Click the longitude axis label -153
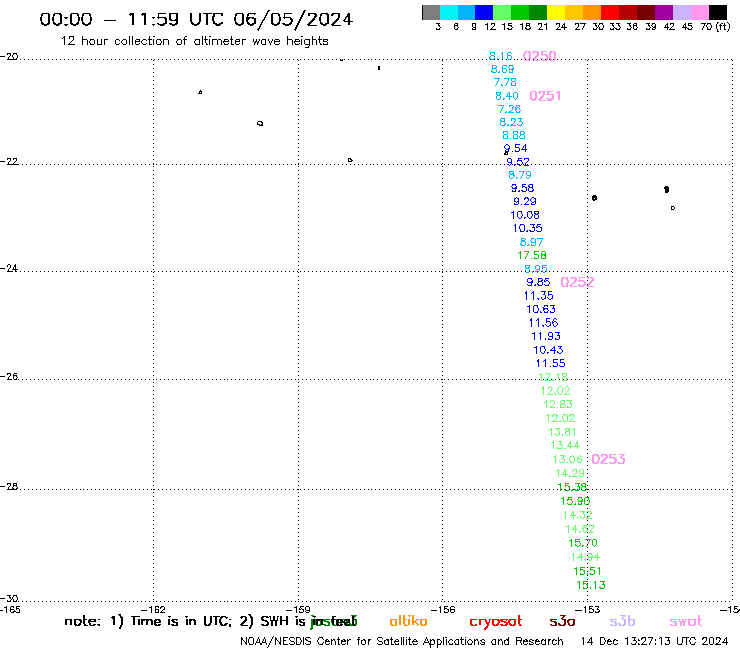This screenshot has width=740, height=650. [587, 609]
